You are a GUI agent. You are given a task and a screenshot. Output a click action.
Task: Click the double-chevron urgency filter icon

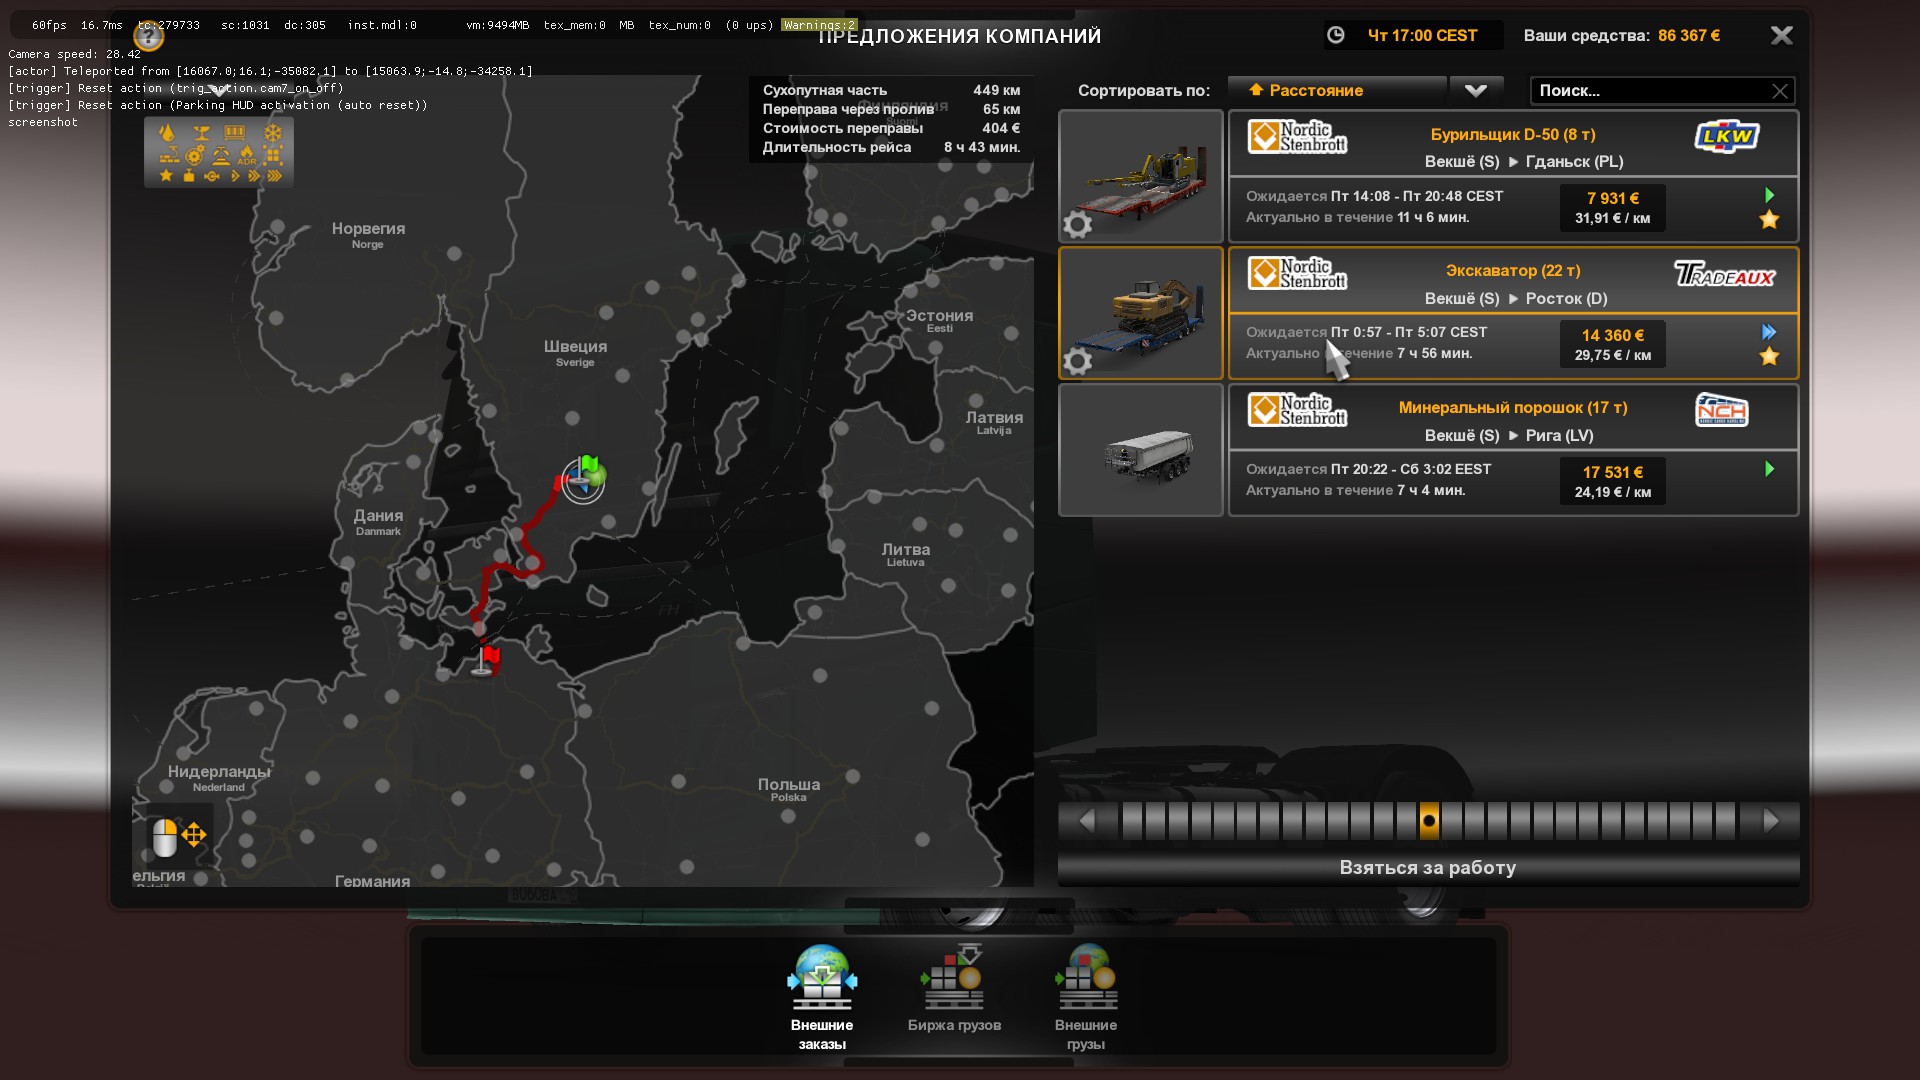pyautogui.click(x=254, y=176)
